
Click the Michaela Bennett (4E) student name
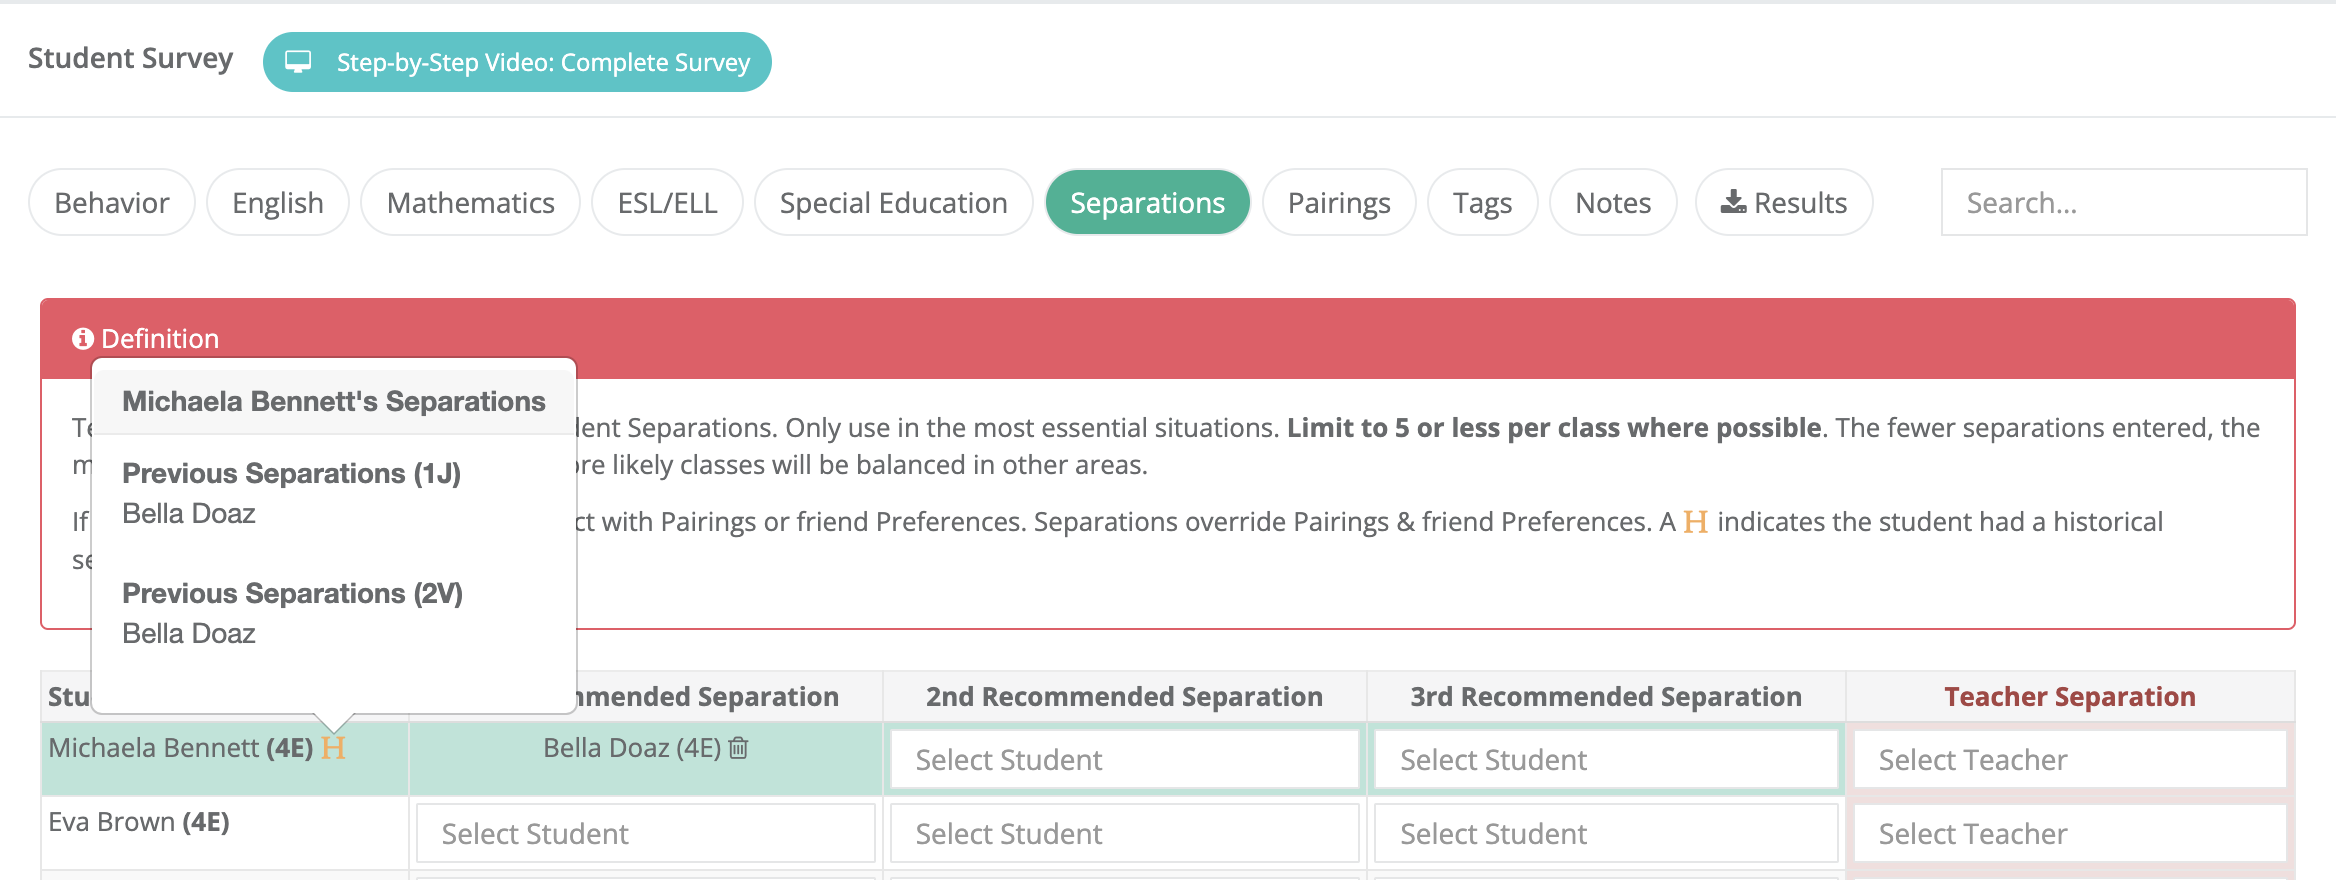(x=181, y=748)
